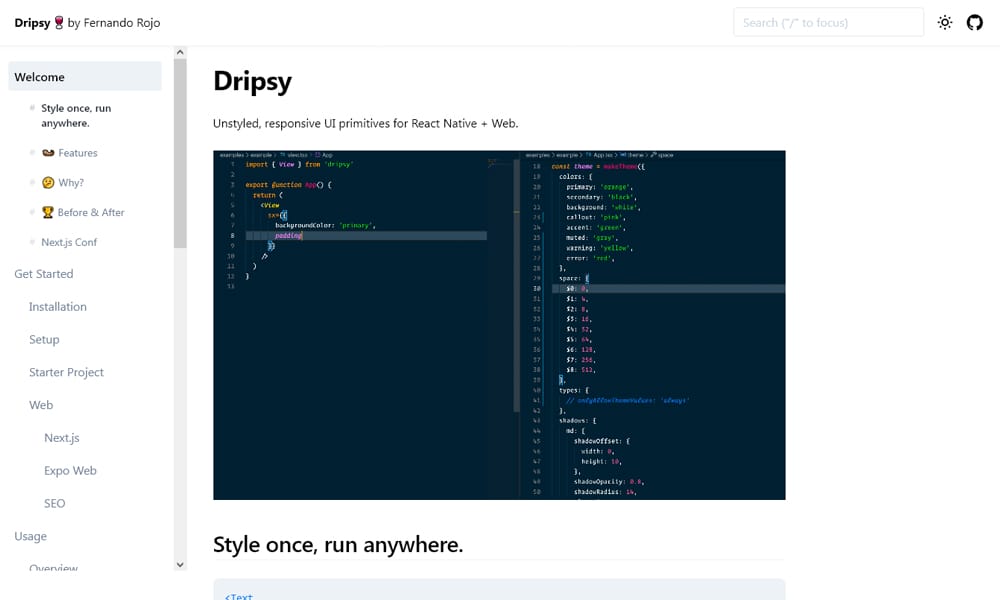
Task: Open the Setup page in sidebar
Action: (x=44, y=340)
